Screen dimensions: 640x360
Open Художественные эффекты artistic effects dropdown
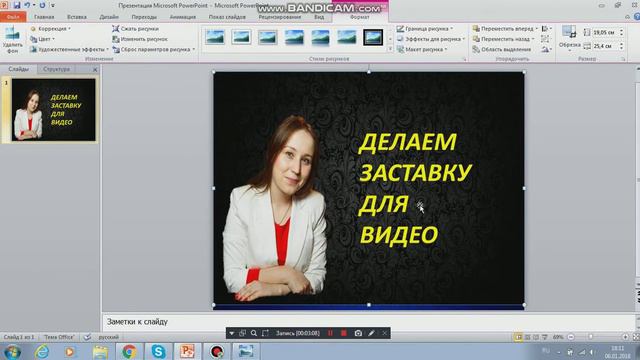tap(69, 49)
